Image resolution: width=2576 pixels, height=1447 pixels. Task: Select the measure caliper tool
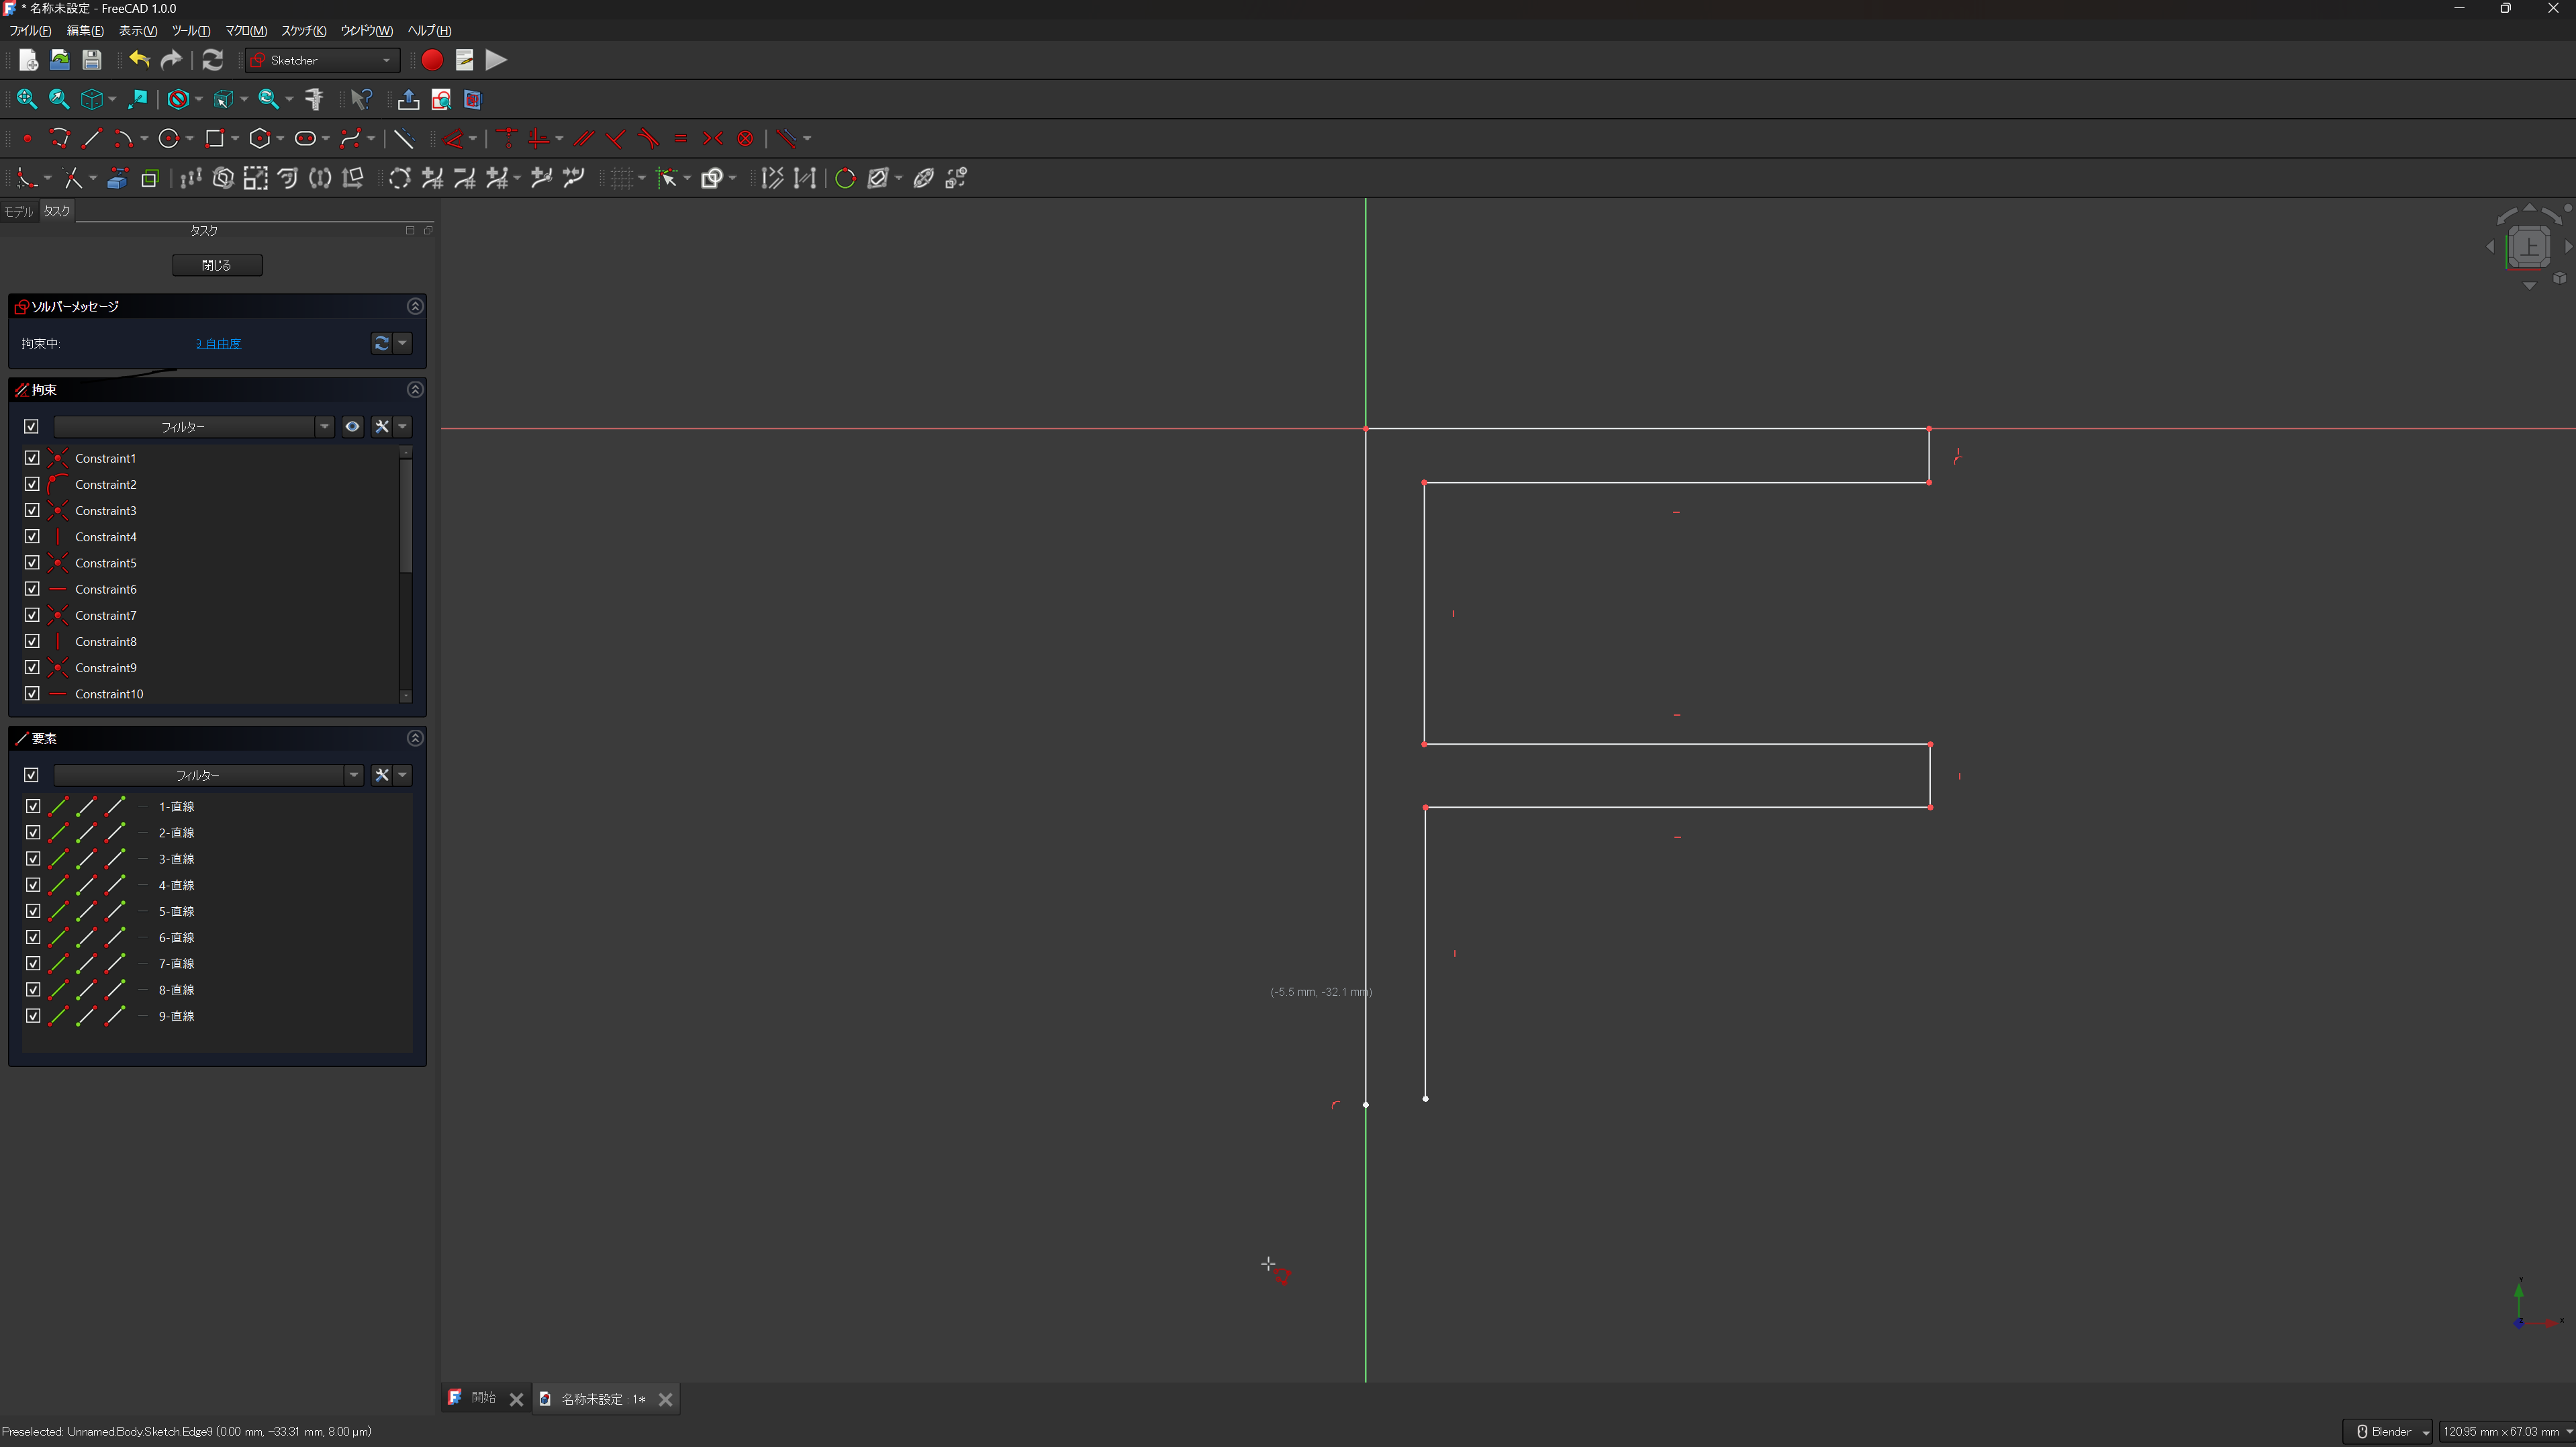pos(313,99)
